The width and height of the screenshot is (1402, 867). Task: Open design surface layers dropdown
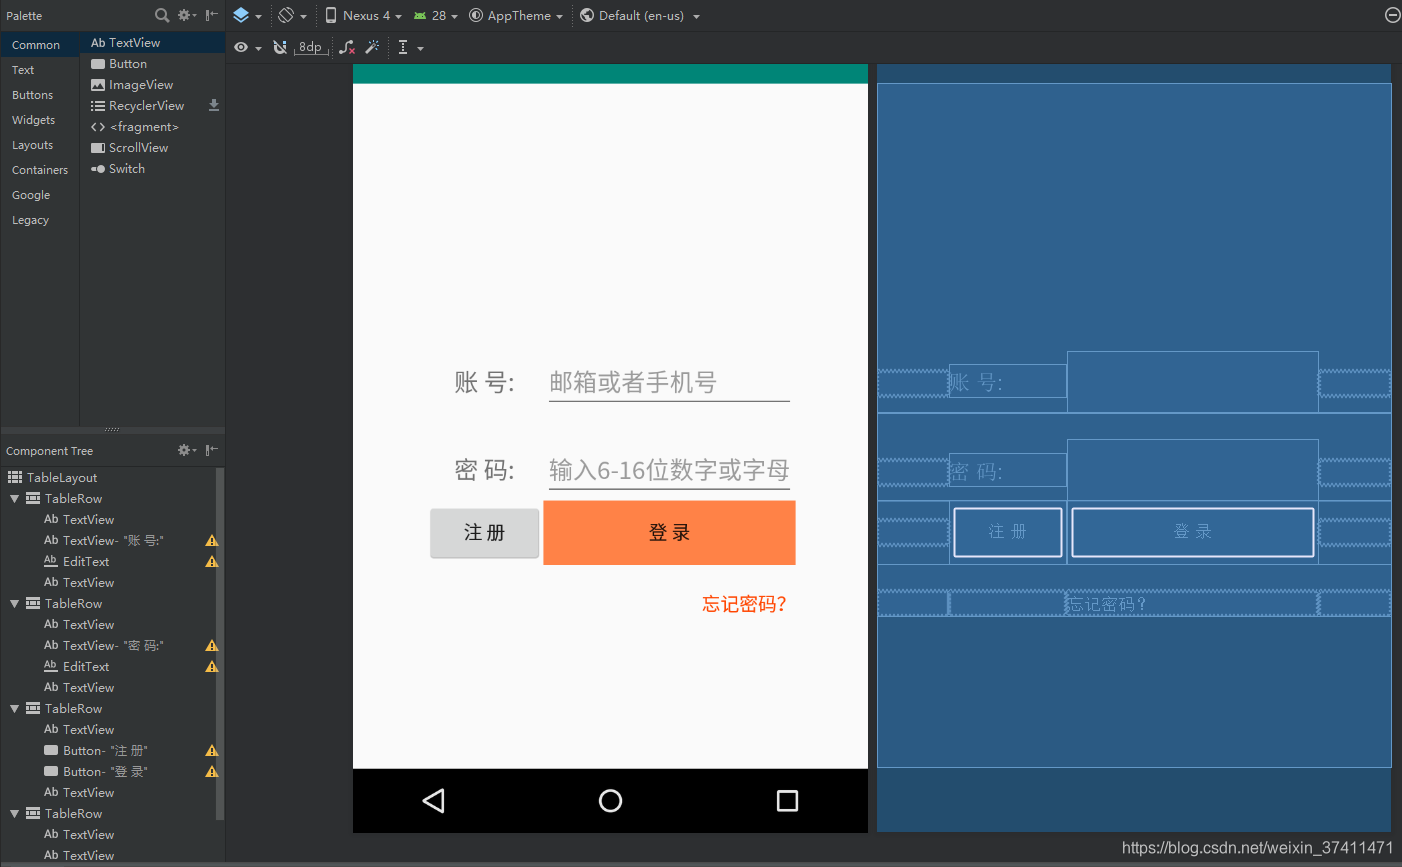(247, 15)
